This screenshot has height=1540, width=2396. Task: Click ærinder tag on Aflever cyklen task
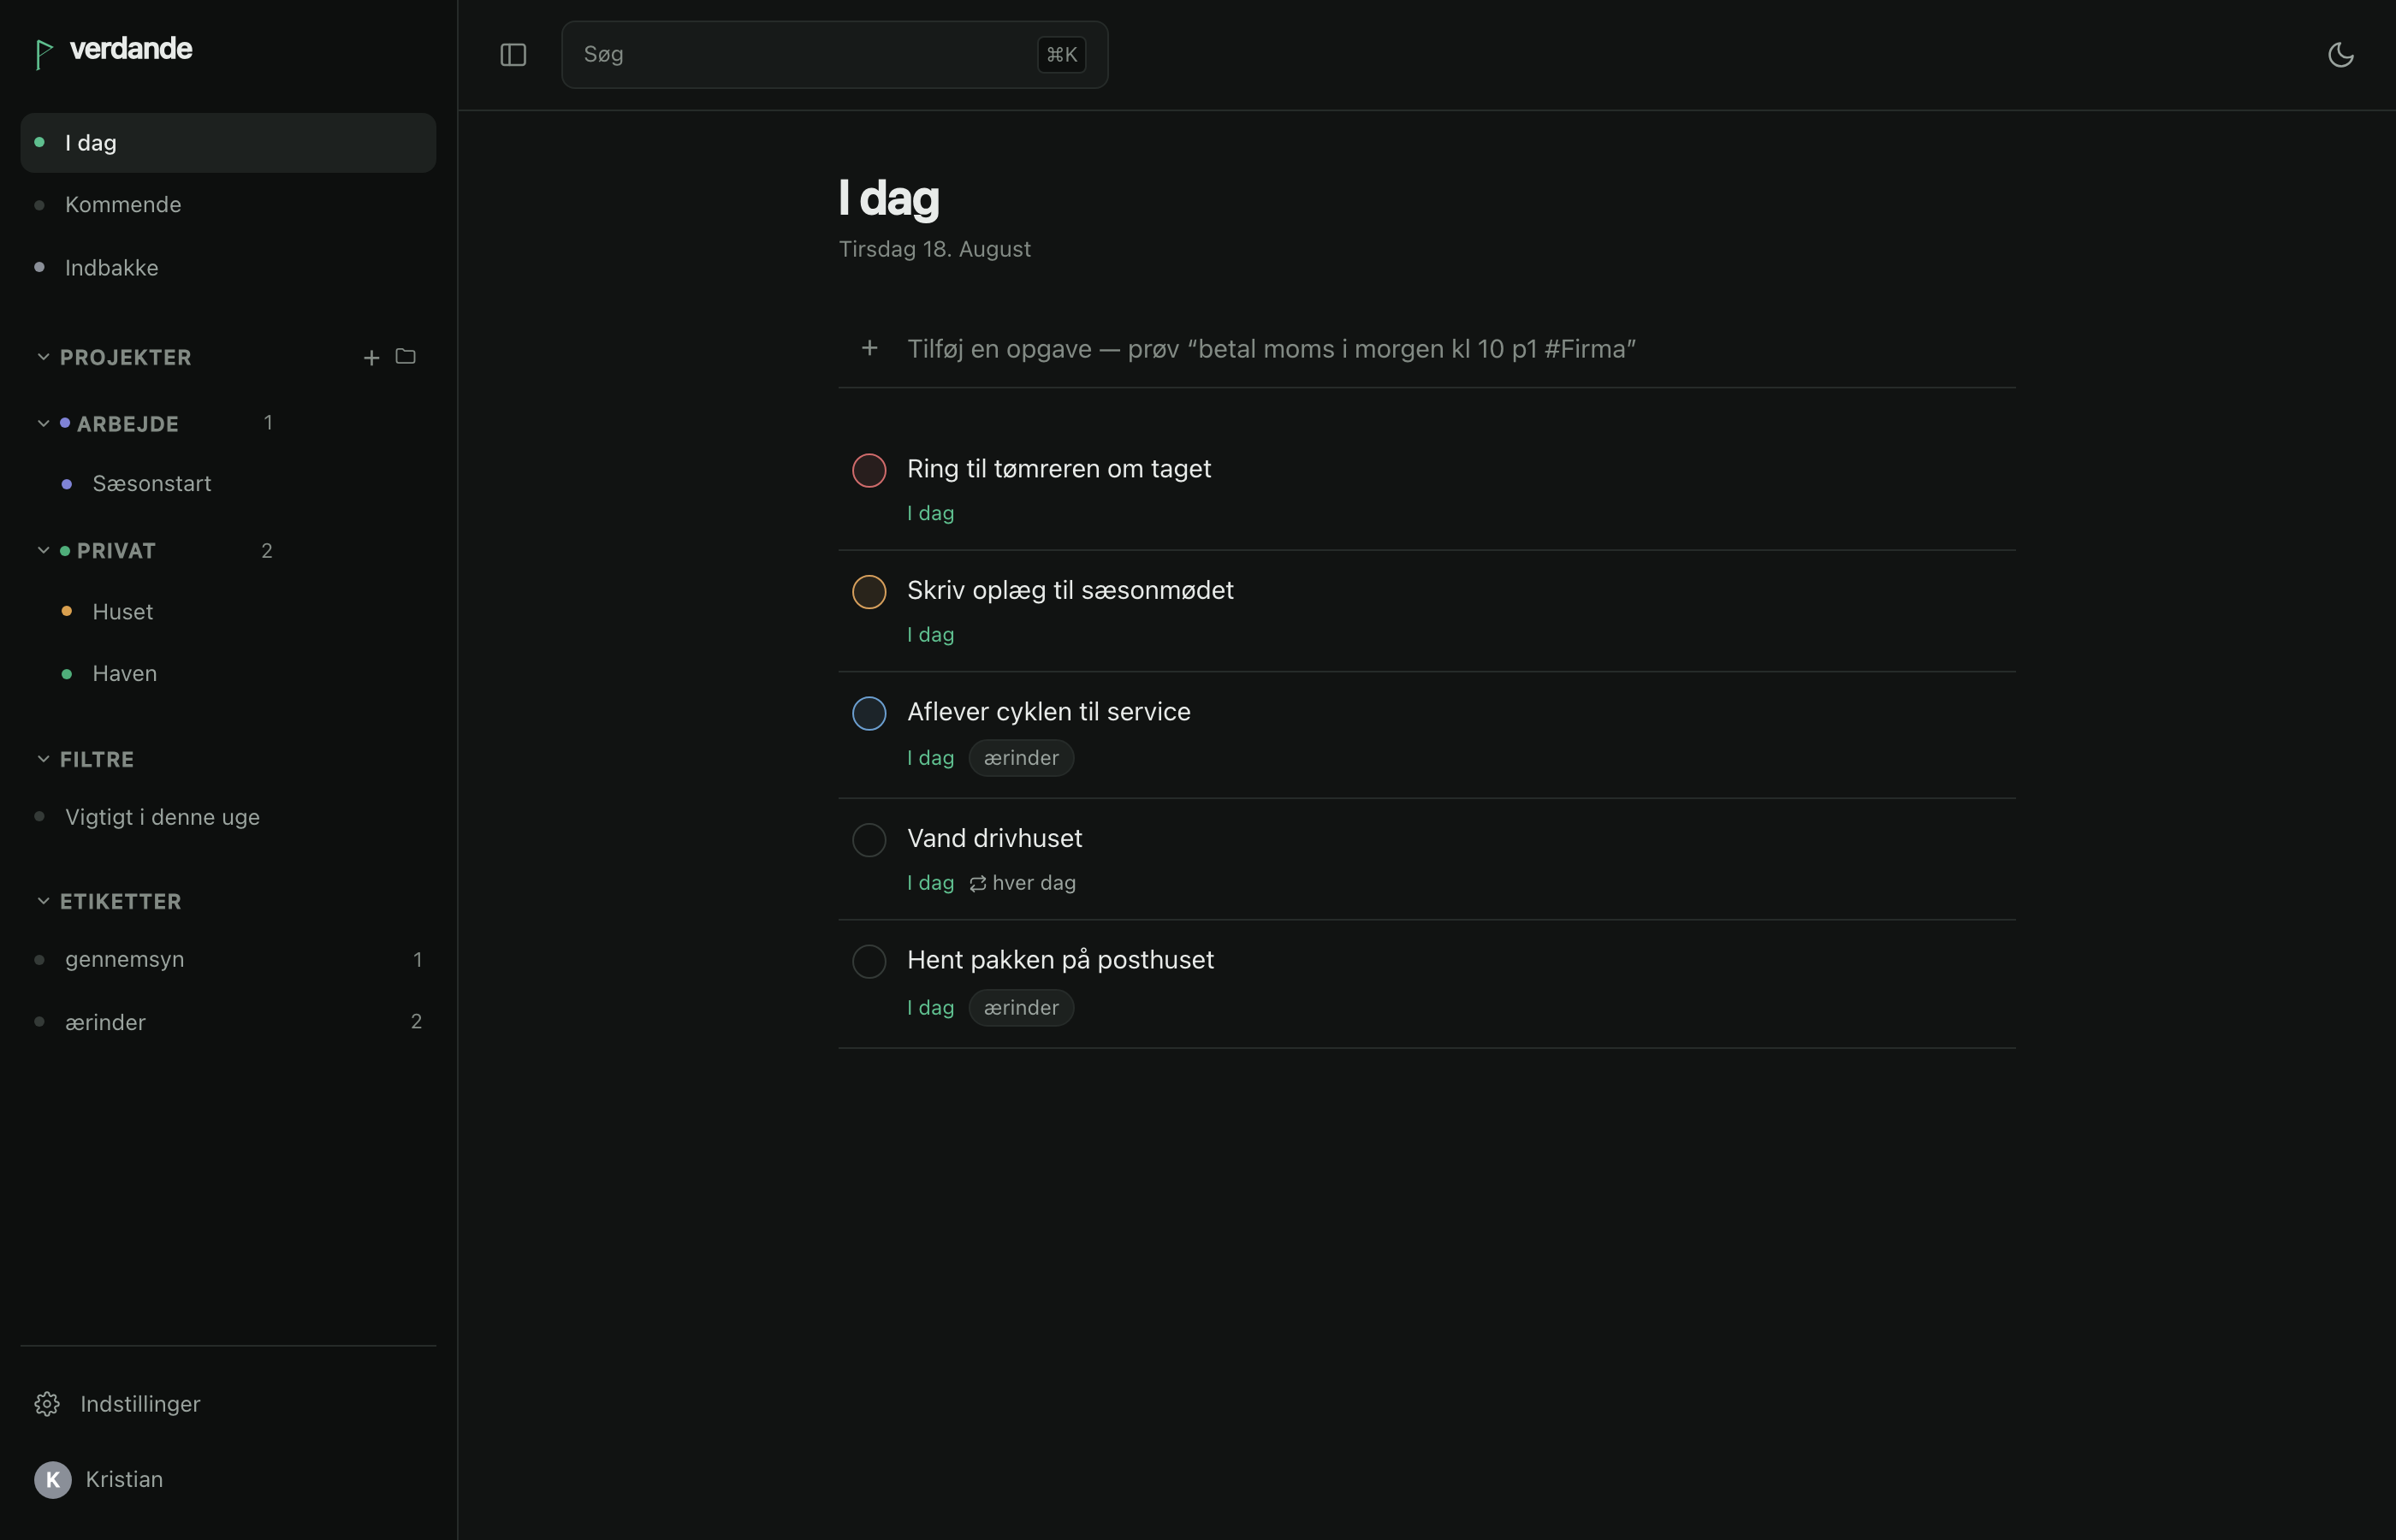pos(1021,758)
